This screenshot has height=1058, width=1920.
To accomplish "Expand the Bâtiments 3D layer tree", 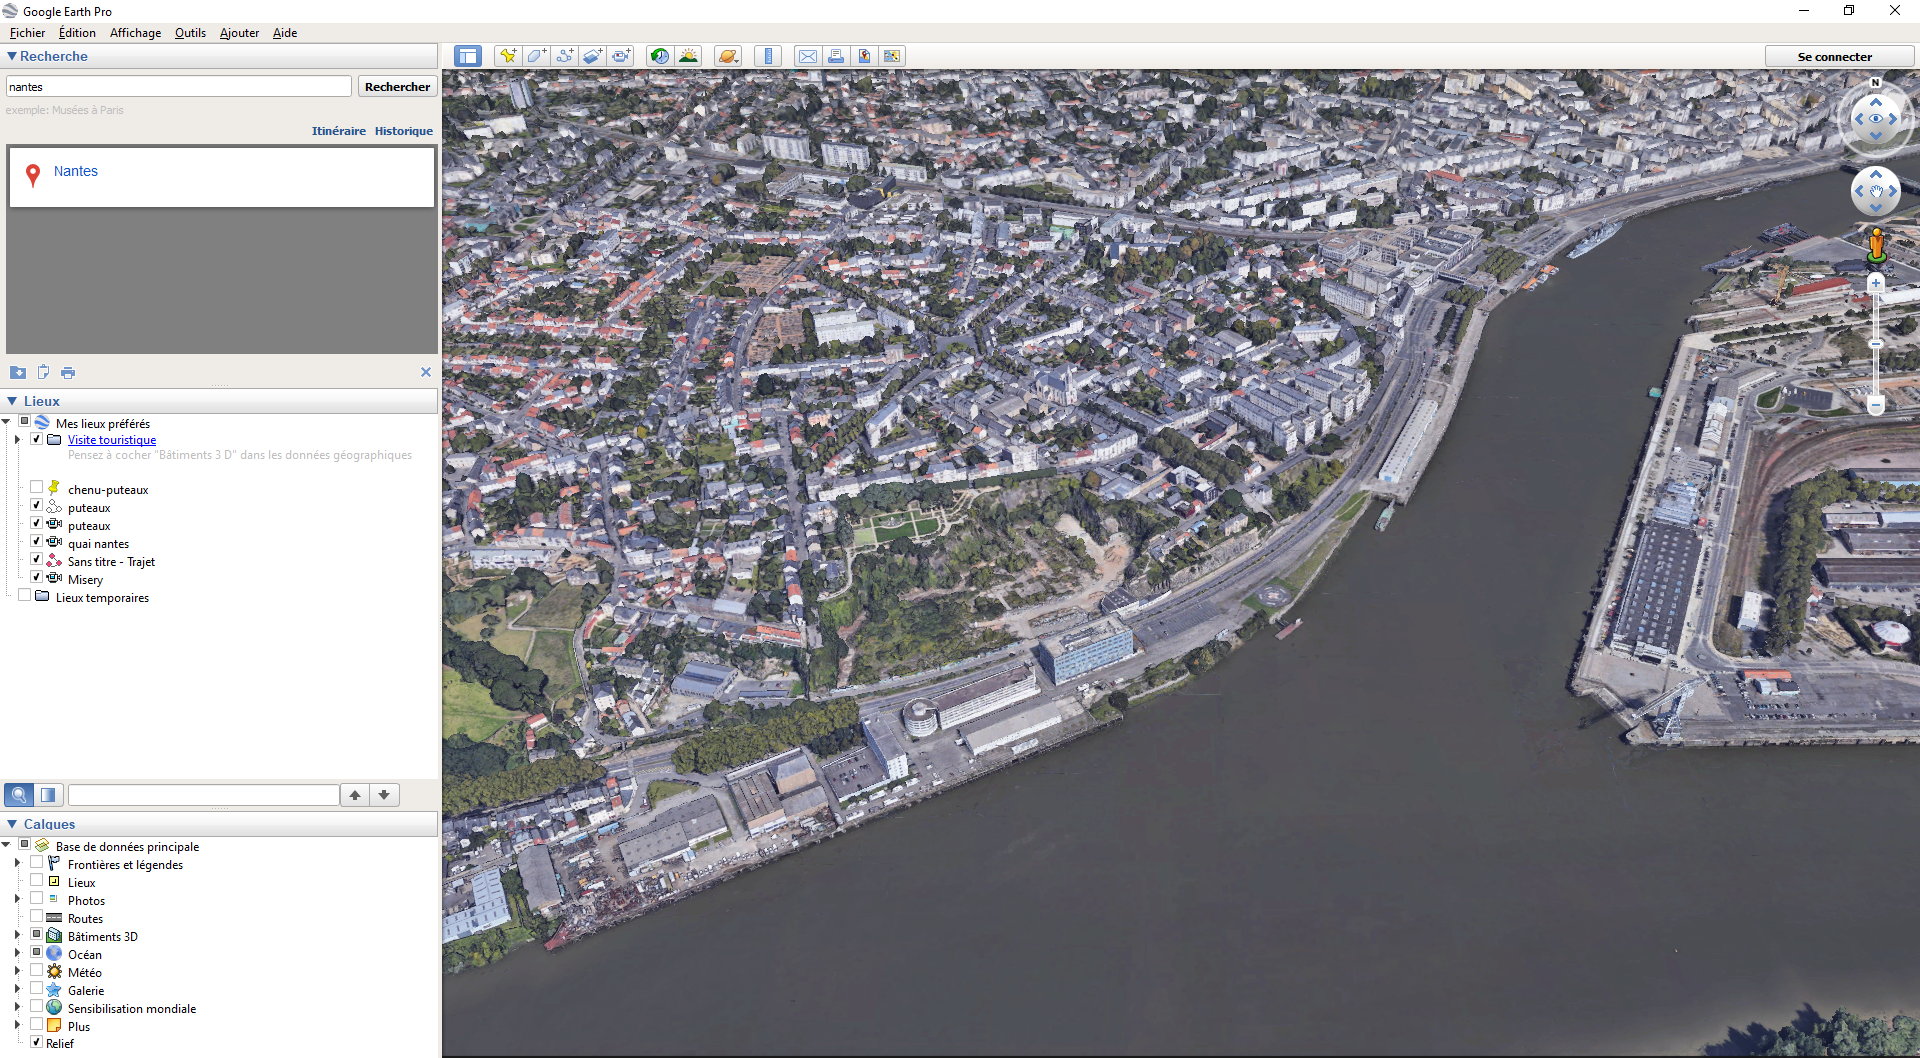I will (x=17, y=936).
